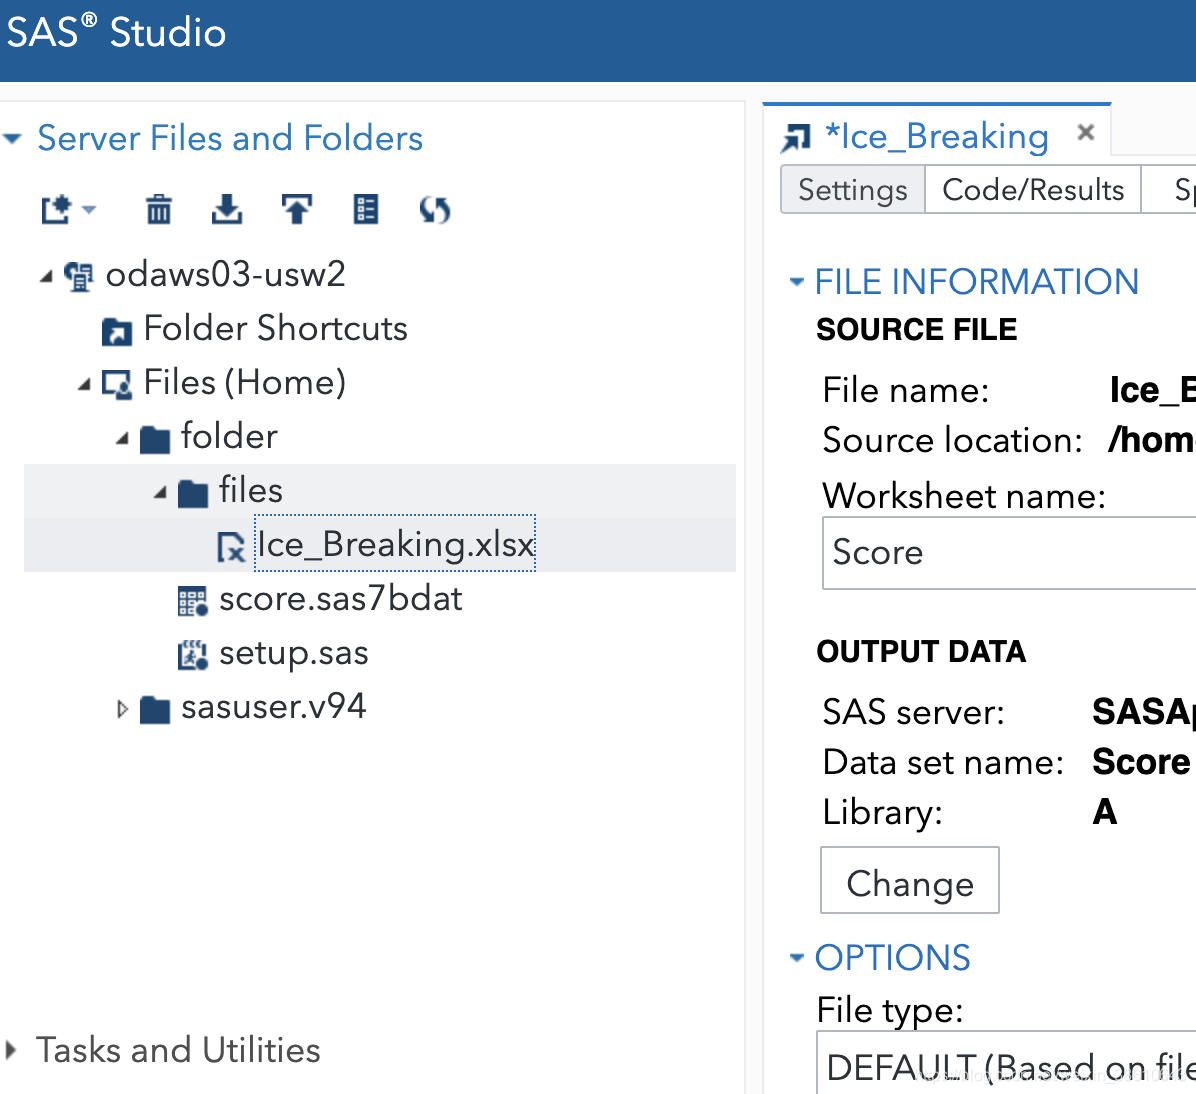Switch to the Settings tab

coord(853,189)
